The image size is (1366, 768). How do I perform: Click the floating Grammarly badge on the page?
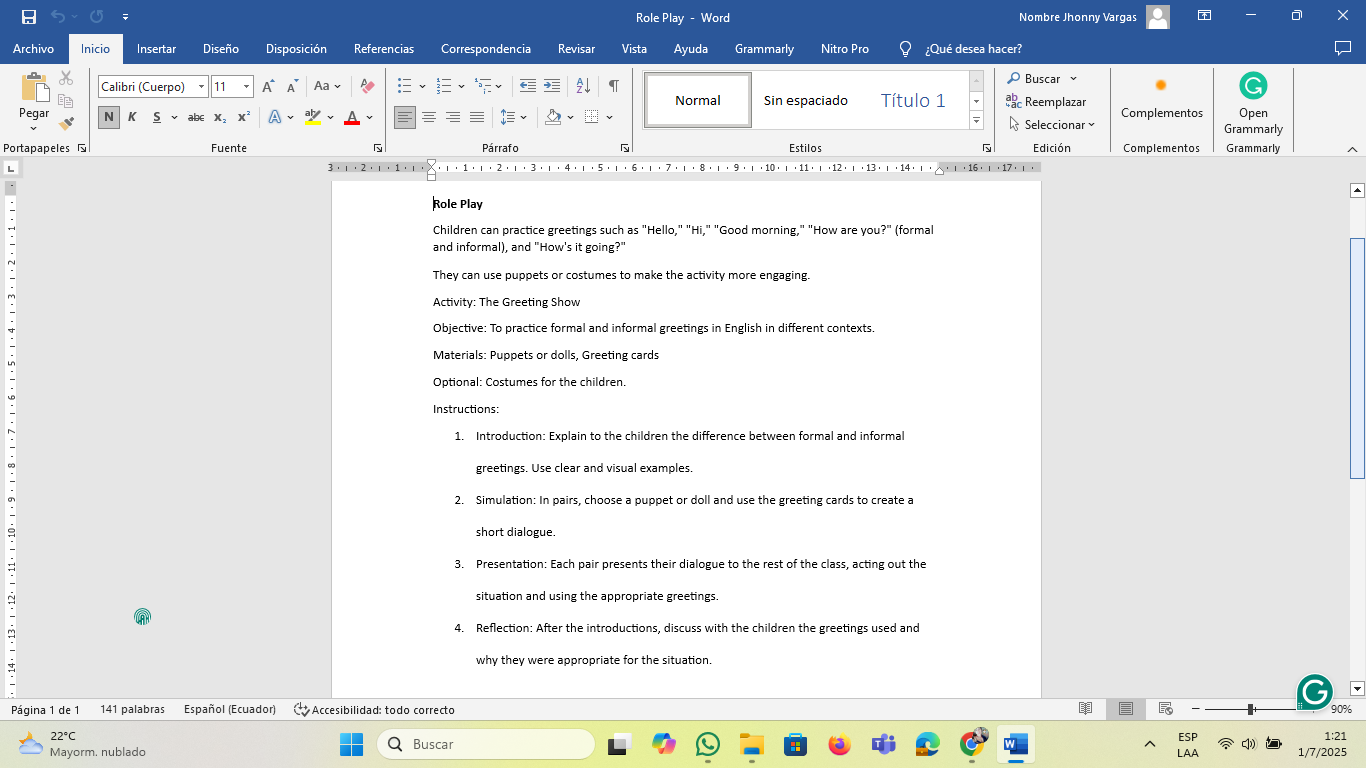click(1315, 691)
